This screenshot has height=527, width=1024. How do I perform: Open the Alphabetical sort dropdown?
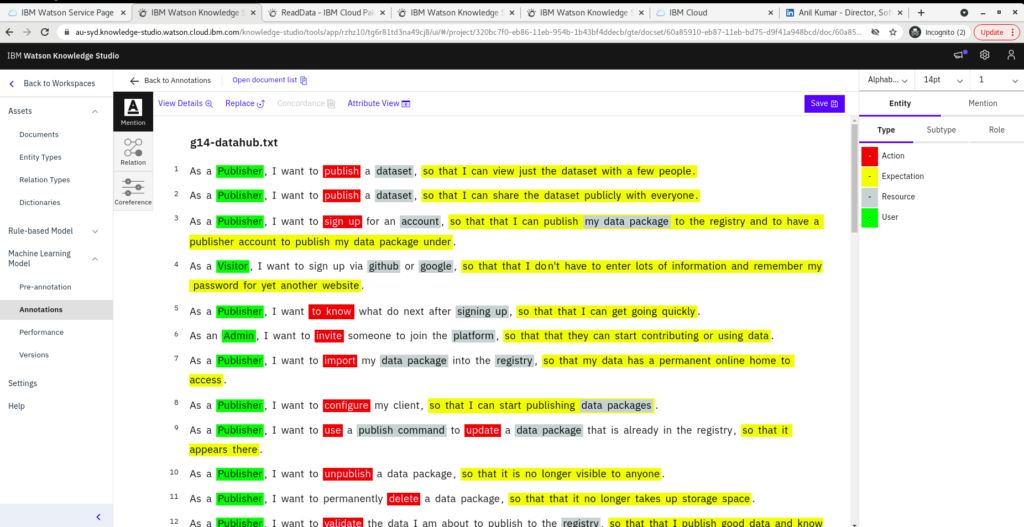click(x=887, y=80)
